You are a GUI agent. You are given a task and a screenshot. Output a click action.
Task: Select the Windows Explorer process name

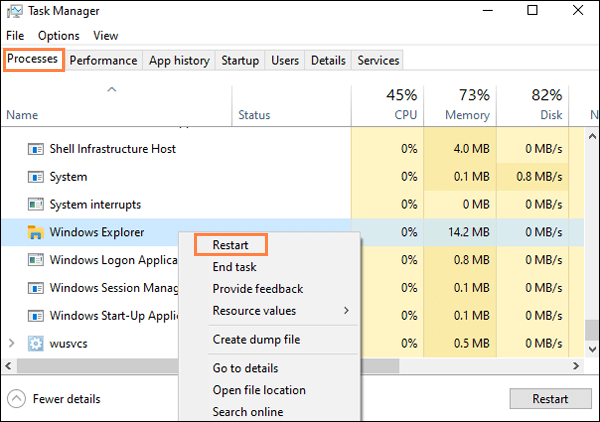(x=97, y=232)
